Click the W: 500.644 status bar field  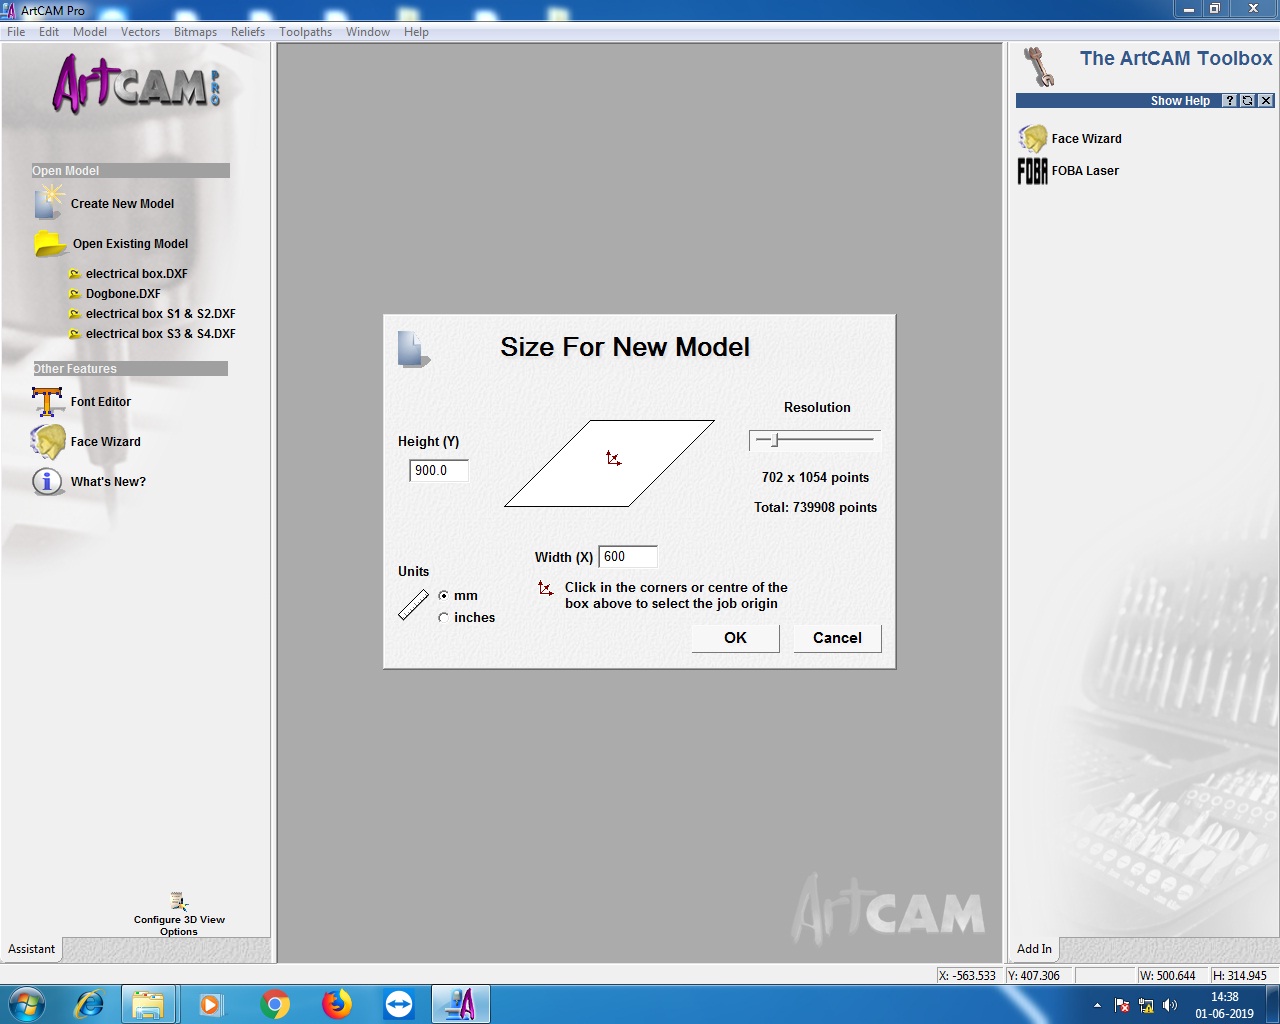[1172, 976]
